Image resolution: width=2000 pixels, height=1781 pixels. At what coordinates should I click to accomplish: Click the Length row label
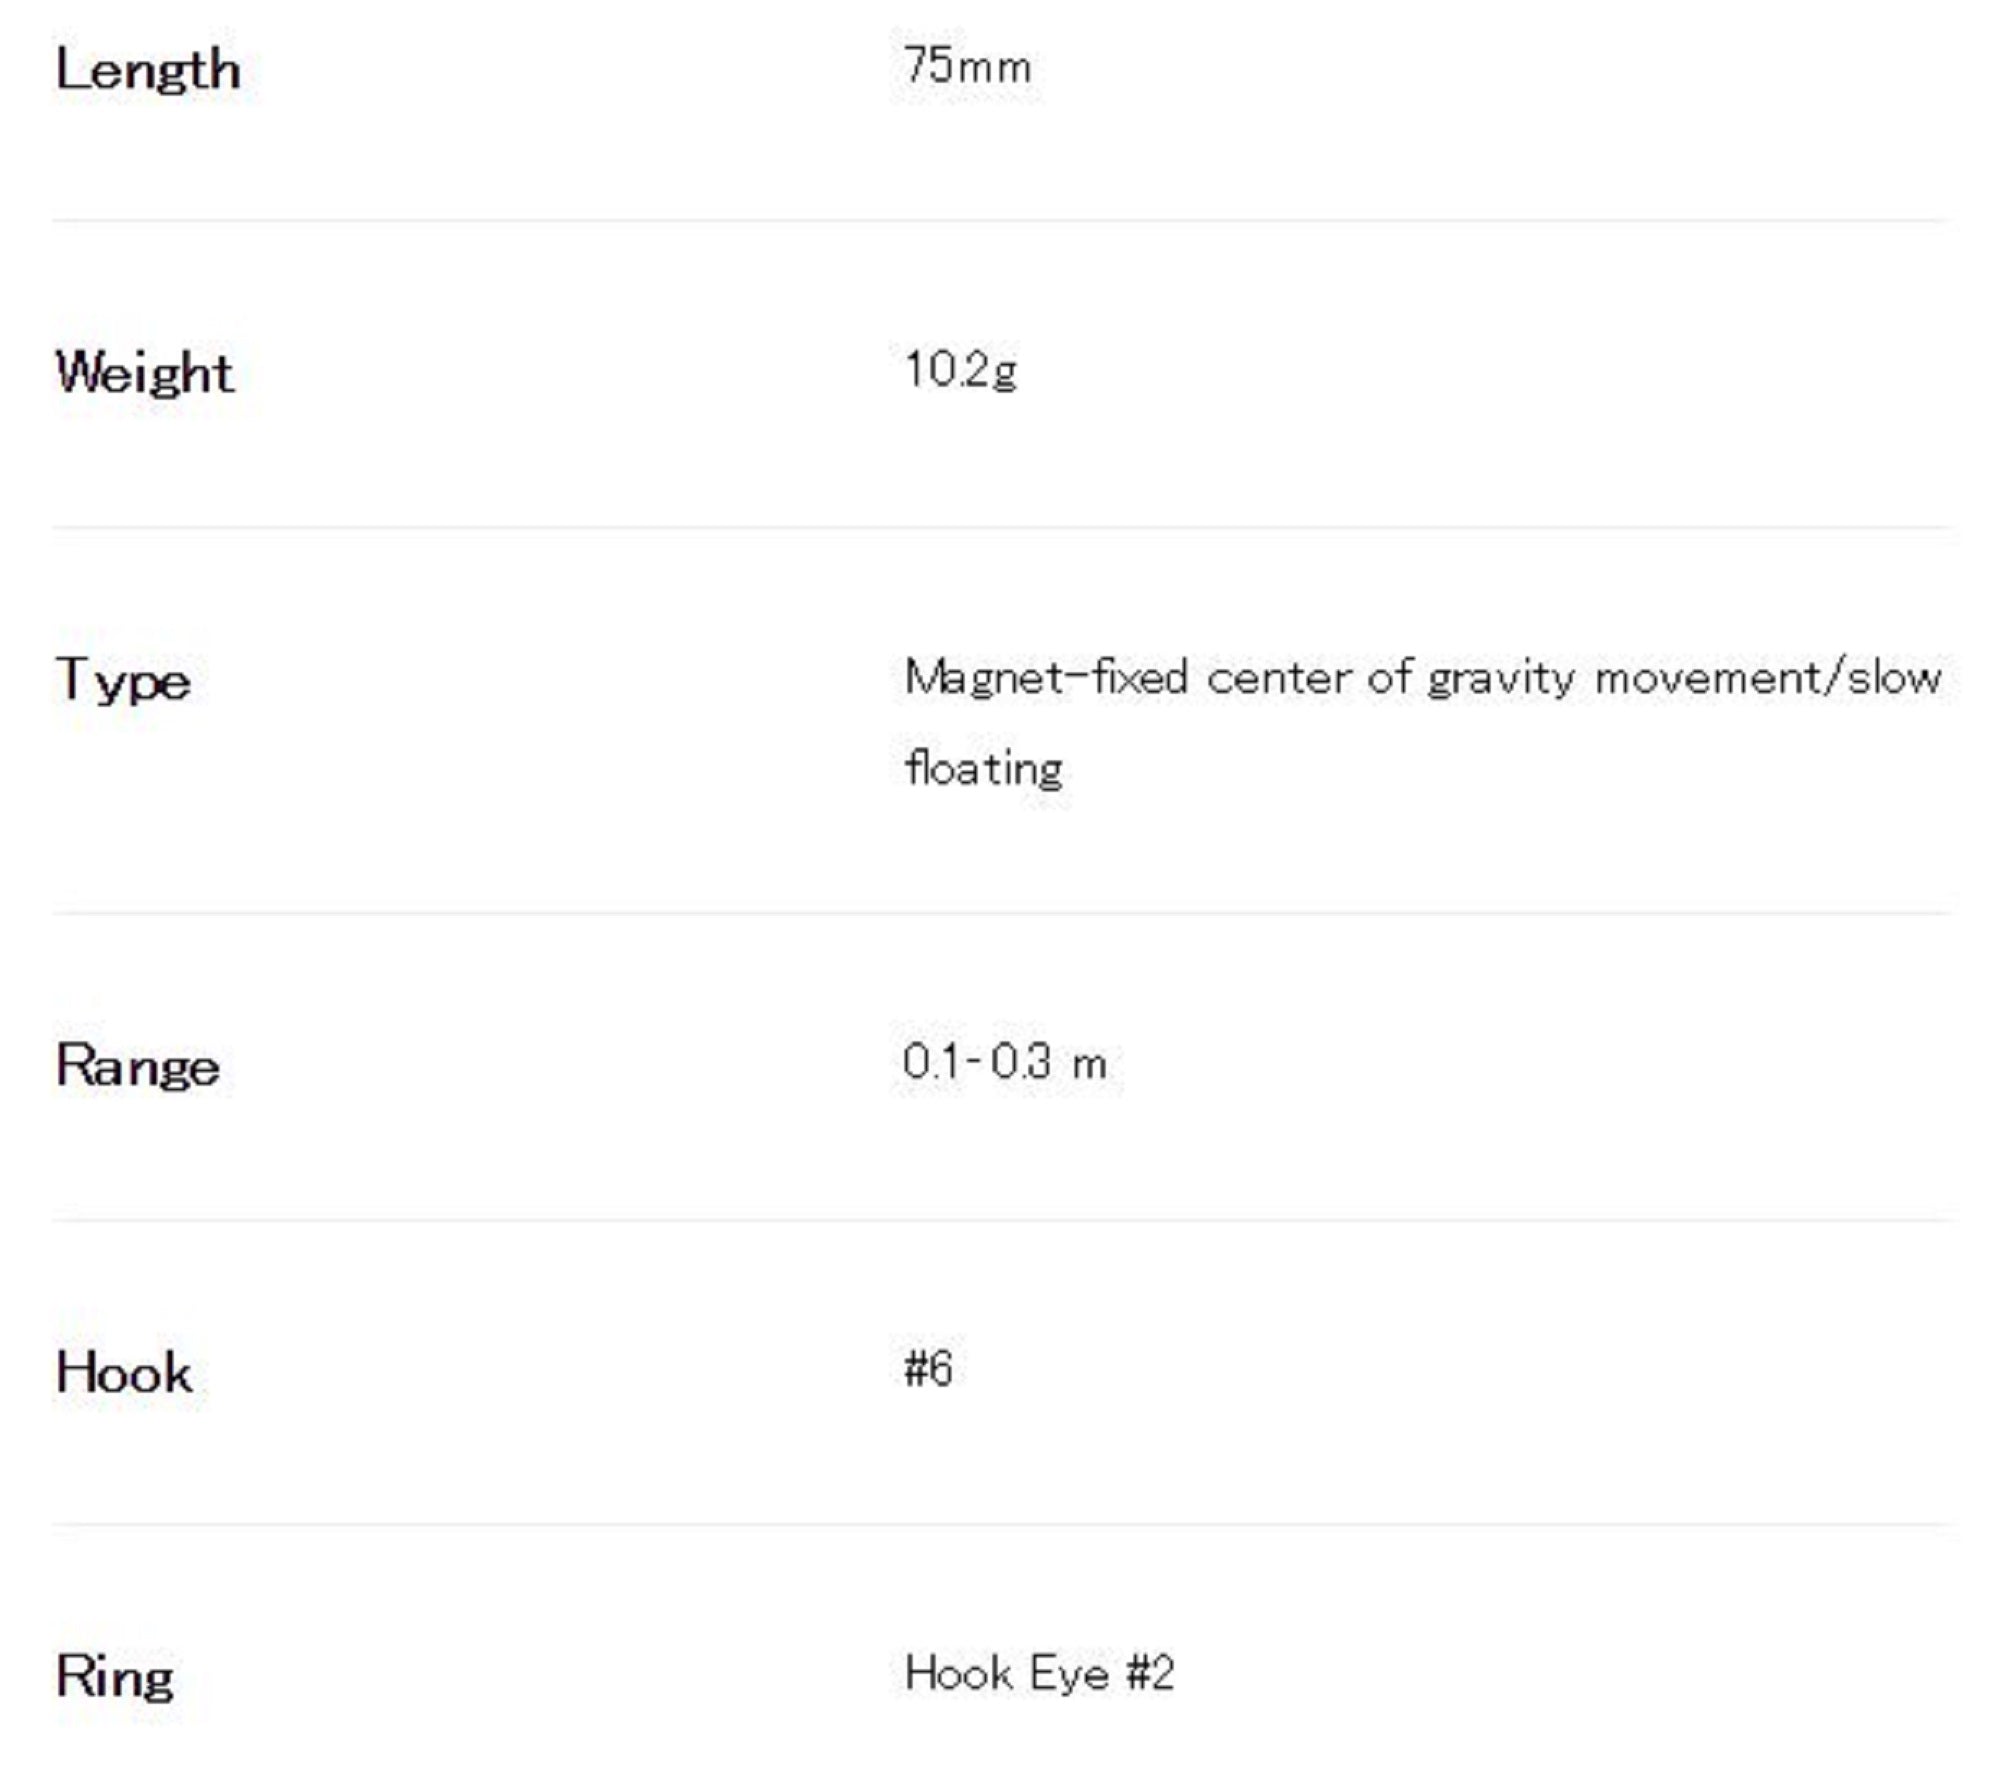pos(148,70)
